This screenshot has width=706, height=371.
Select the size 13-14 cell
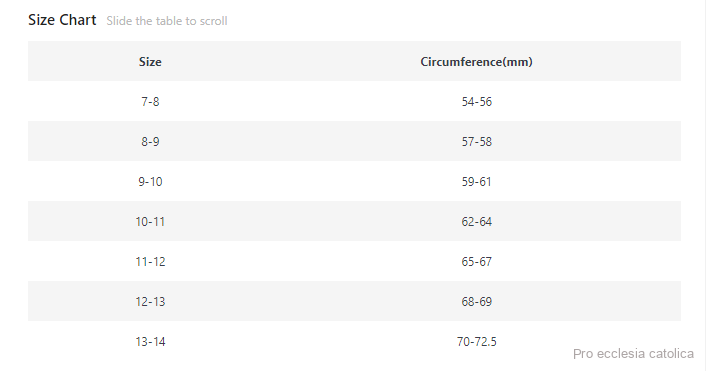coord(150,341)
